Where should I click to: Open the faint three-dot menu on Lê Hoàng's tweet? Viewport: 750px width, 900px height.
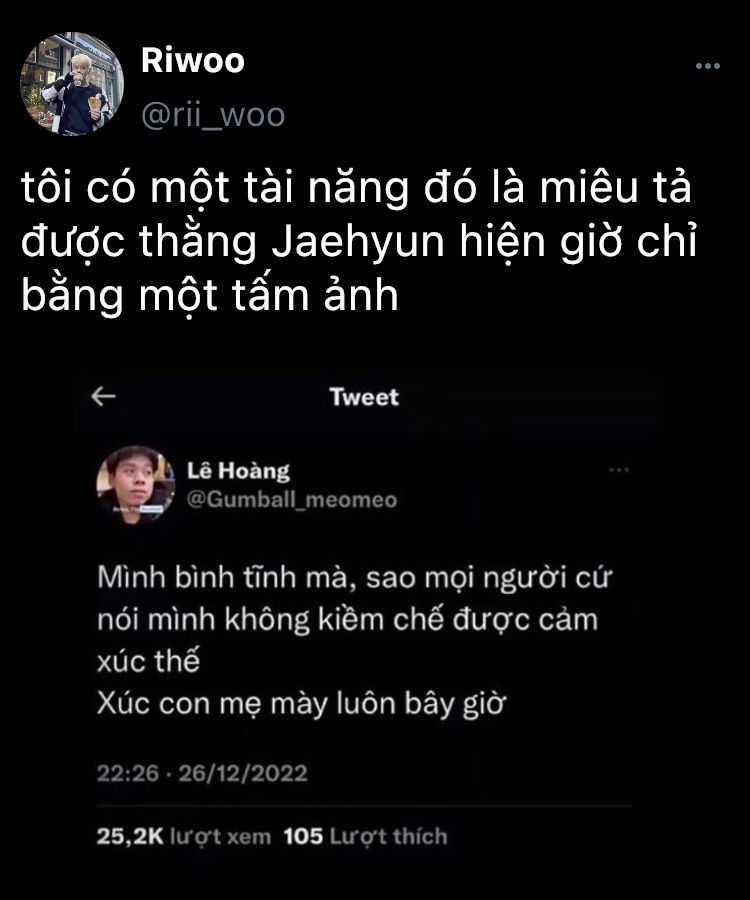click(x=619, y=470)
